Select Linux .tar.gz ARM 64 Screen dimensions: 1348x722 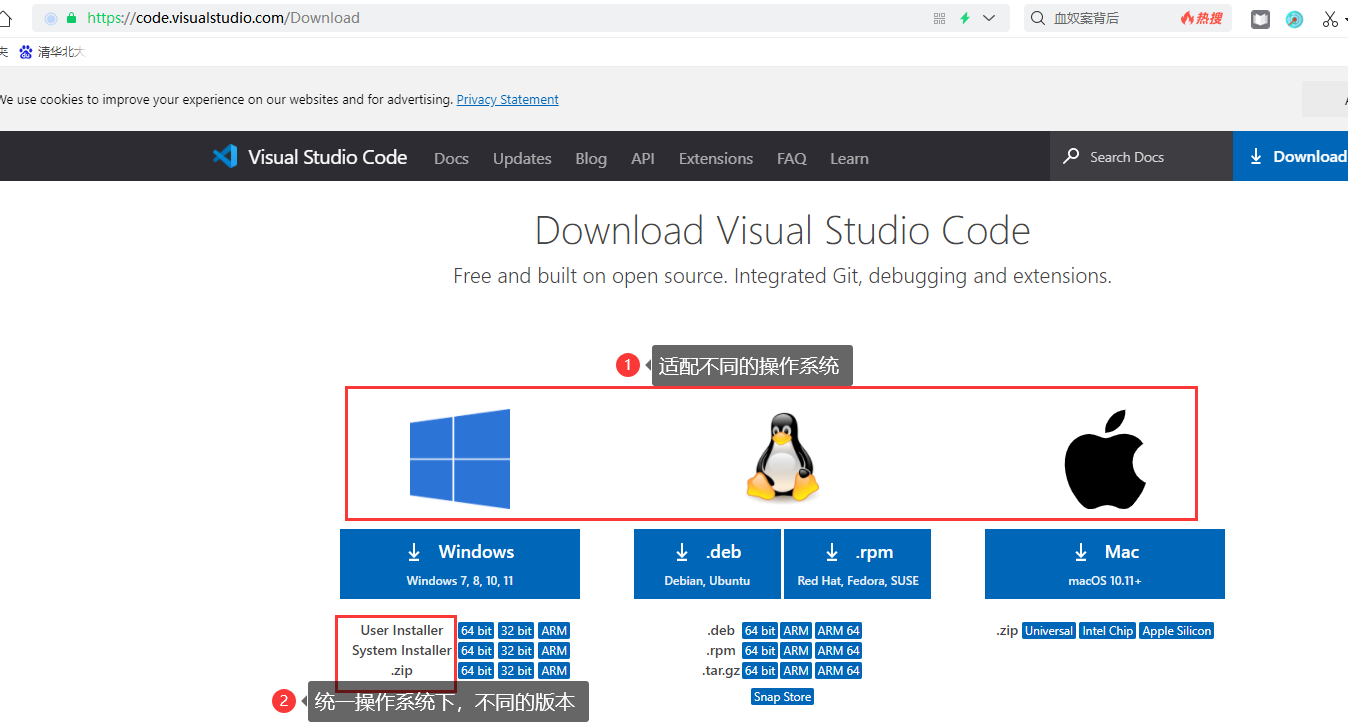(x=838, y=670)
